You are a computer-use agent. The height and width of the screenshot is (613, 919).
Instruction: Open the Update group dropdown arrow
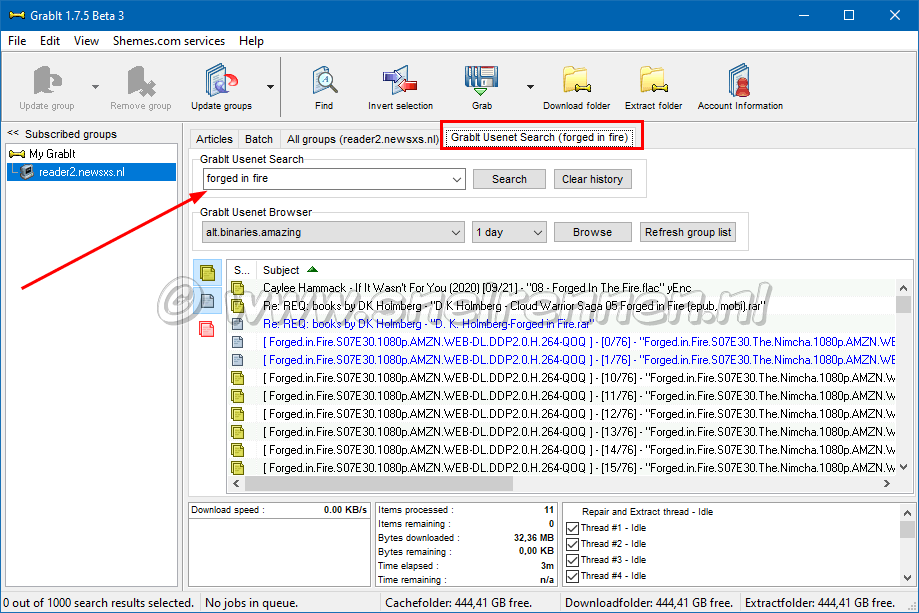pyautogui.click(x=96, y=87)
